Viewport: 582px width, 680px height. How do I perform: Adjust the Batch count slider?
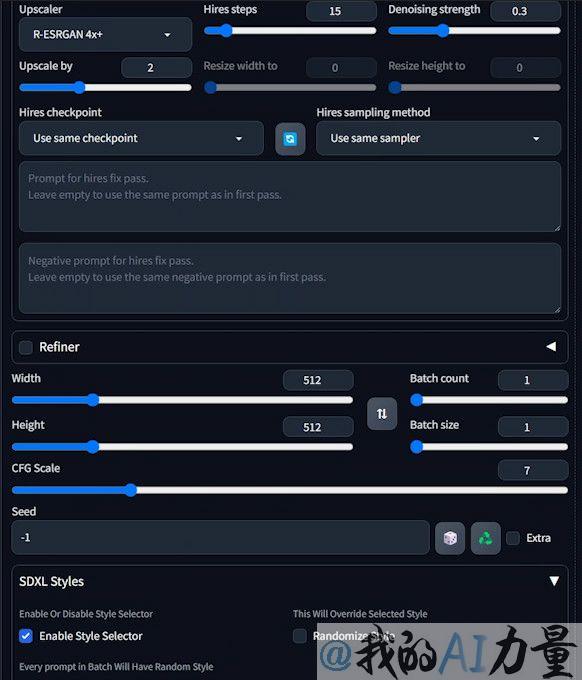click(489, 400)
